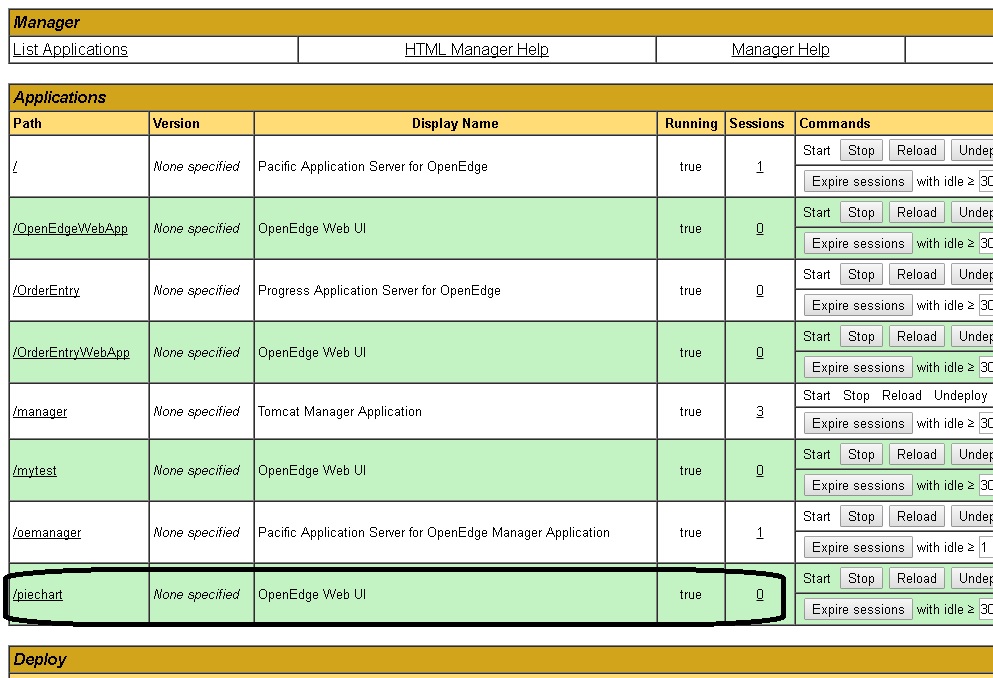Viewport: 993px width, 678px height.
Task: Stop the root path / application
Action: pos(861,151)
